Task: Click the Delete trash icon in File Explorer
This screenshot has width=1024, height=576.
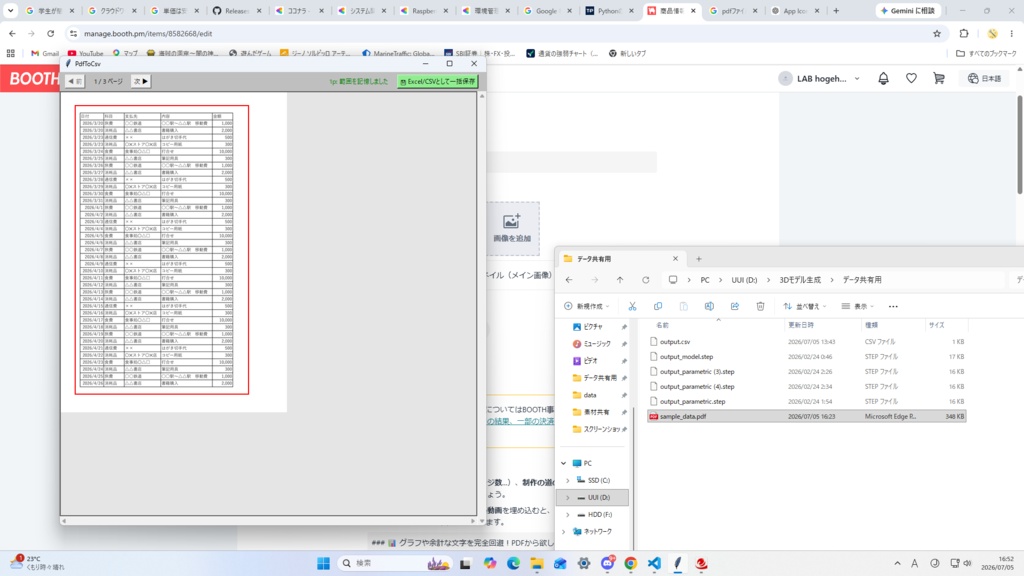Action: click(x=760, y=306)
